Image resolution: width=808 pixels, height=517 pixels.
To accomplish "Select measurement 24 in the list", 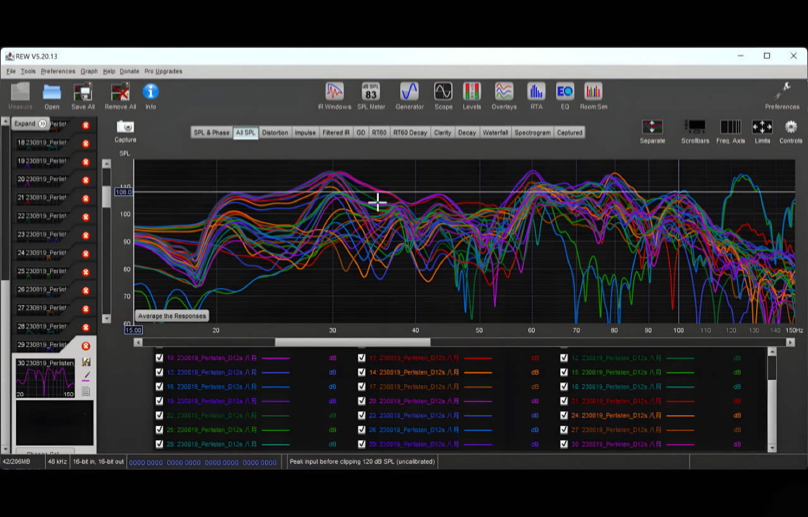I will 41,253.
